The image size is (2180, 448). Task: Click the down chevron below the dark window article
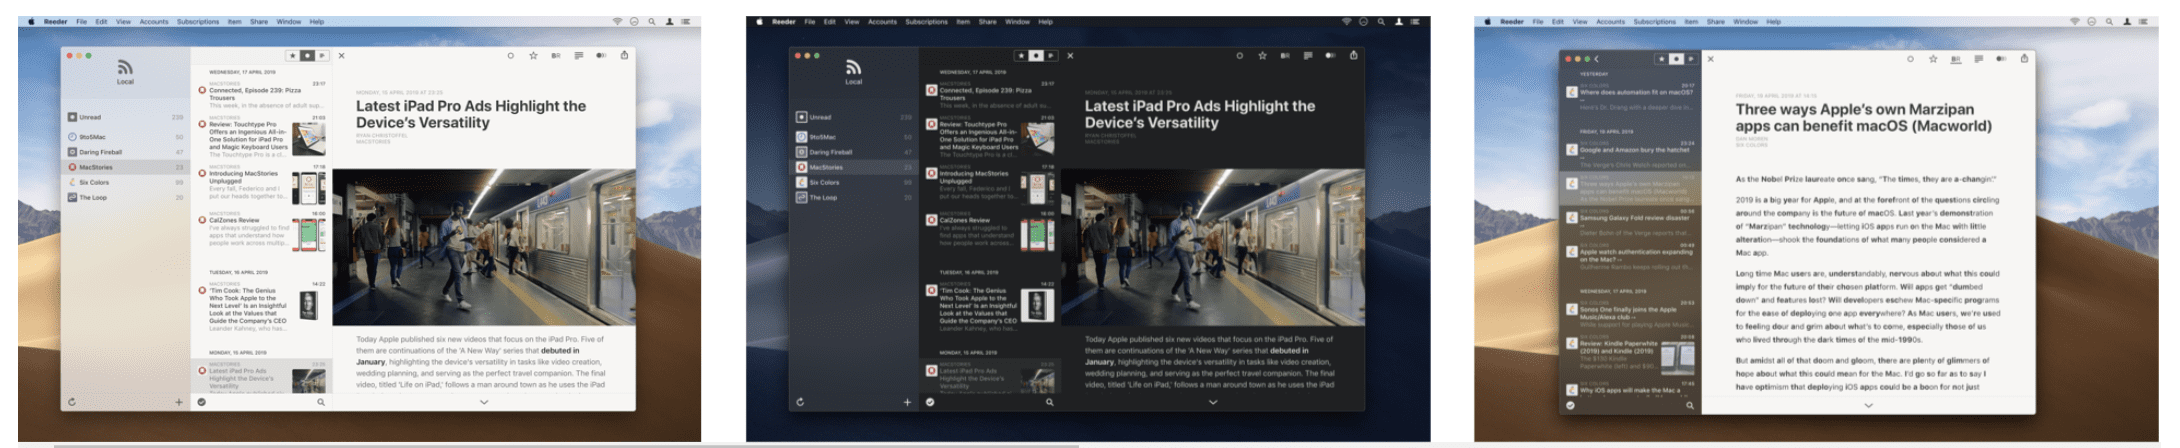(x=1213, y=402)
